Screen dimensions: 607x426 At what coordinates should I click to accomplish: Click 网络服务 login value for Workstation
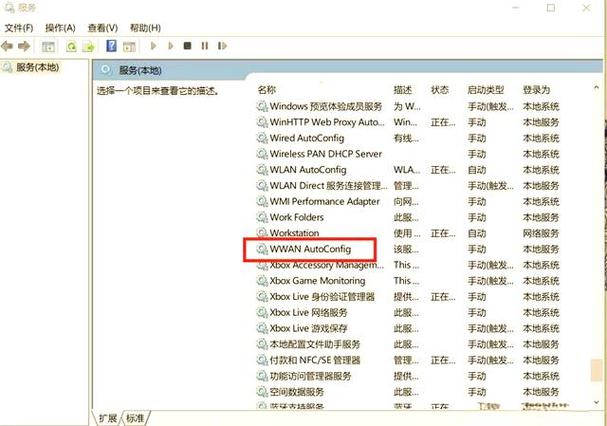541,233
